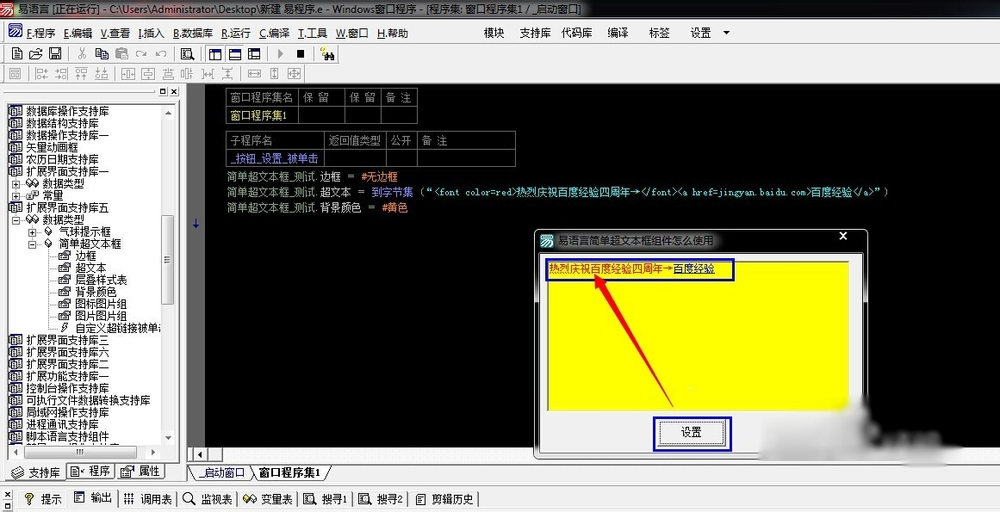
Task: Expand the 常量 tree node
Action: click(16, 196)
